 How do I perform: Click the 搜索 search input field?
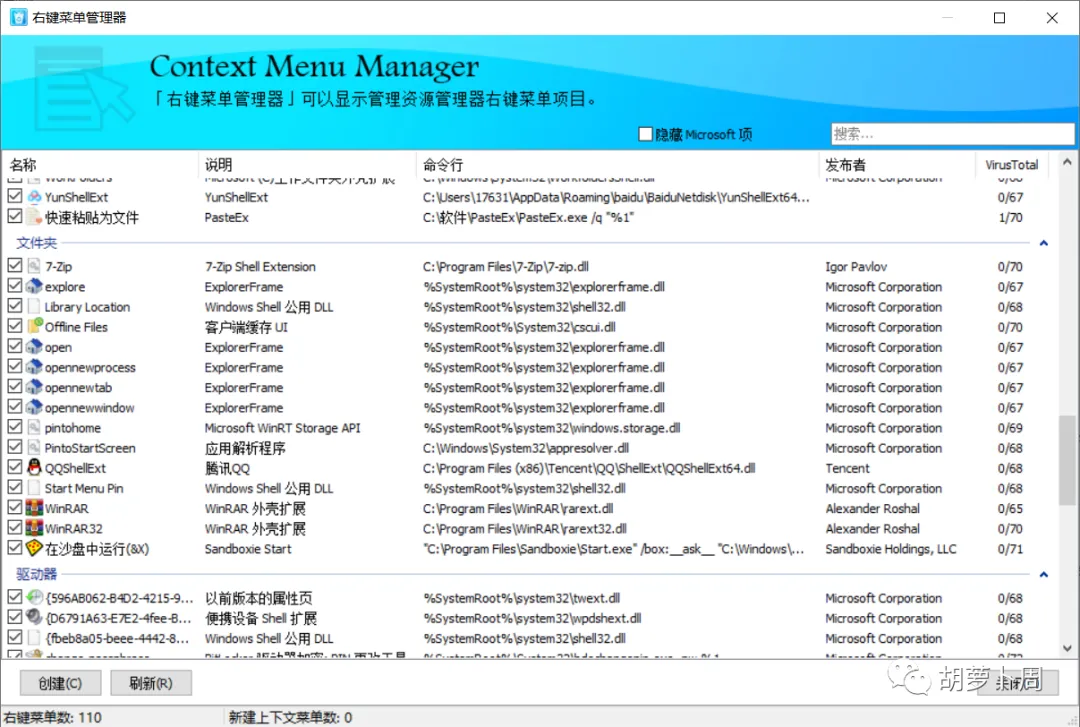point(952,134)
